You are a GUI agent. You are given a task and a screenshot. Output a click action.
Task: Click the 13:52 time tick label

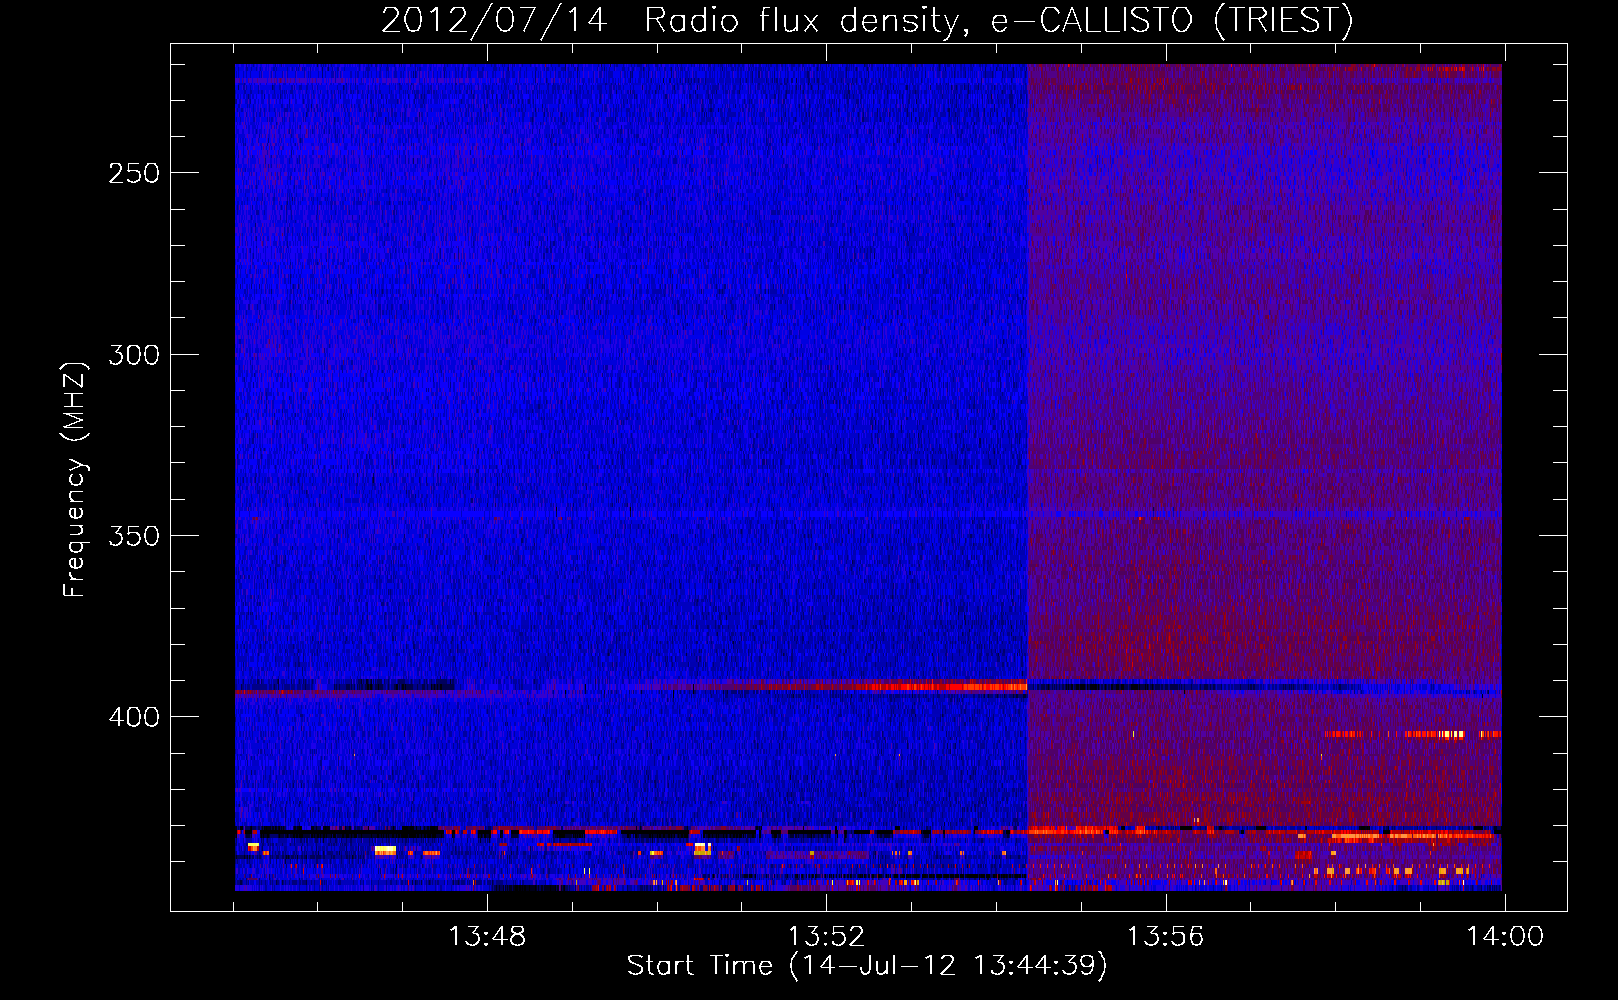point(826,937)
